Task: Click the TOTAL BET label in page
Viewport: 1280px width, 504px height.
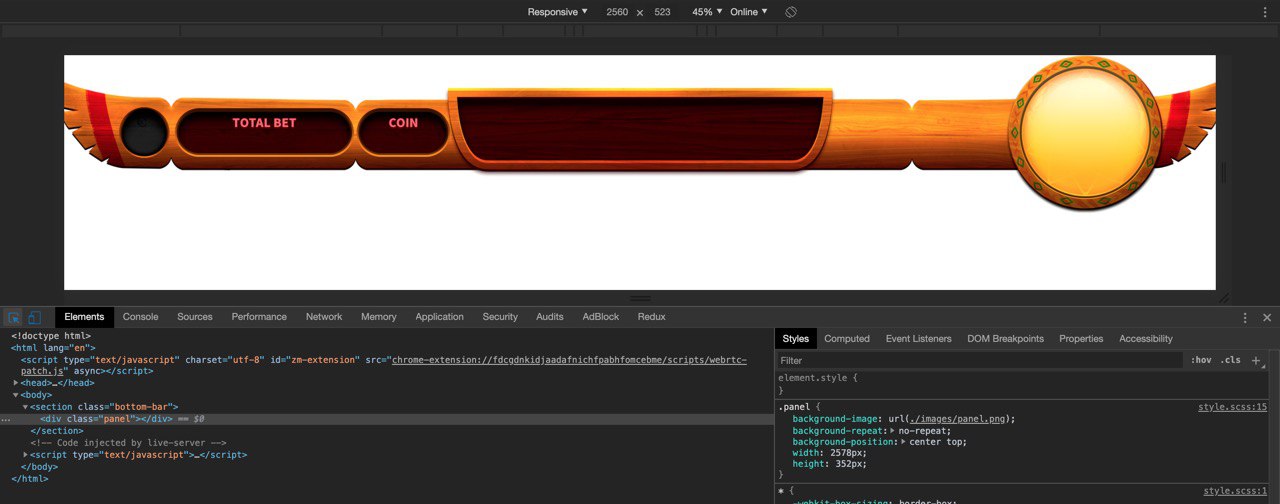Action: click(264, 123)
